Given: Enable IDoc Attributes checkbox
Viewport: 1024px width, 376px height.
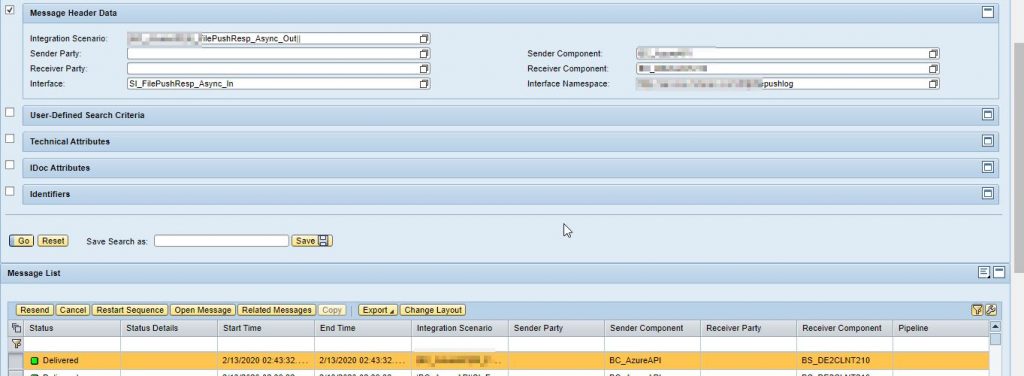Looking at the screenshot, I should coord(10,164).
